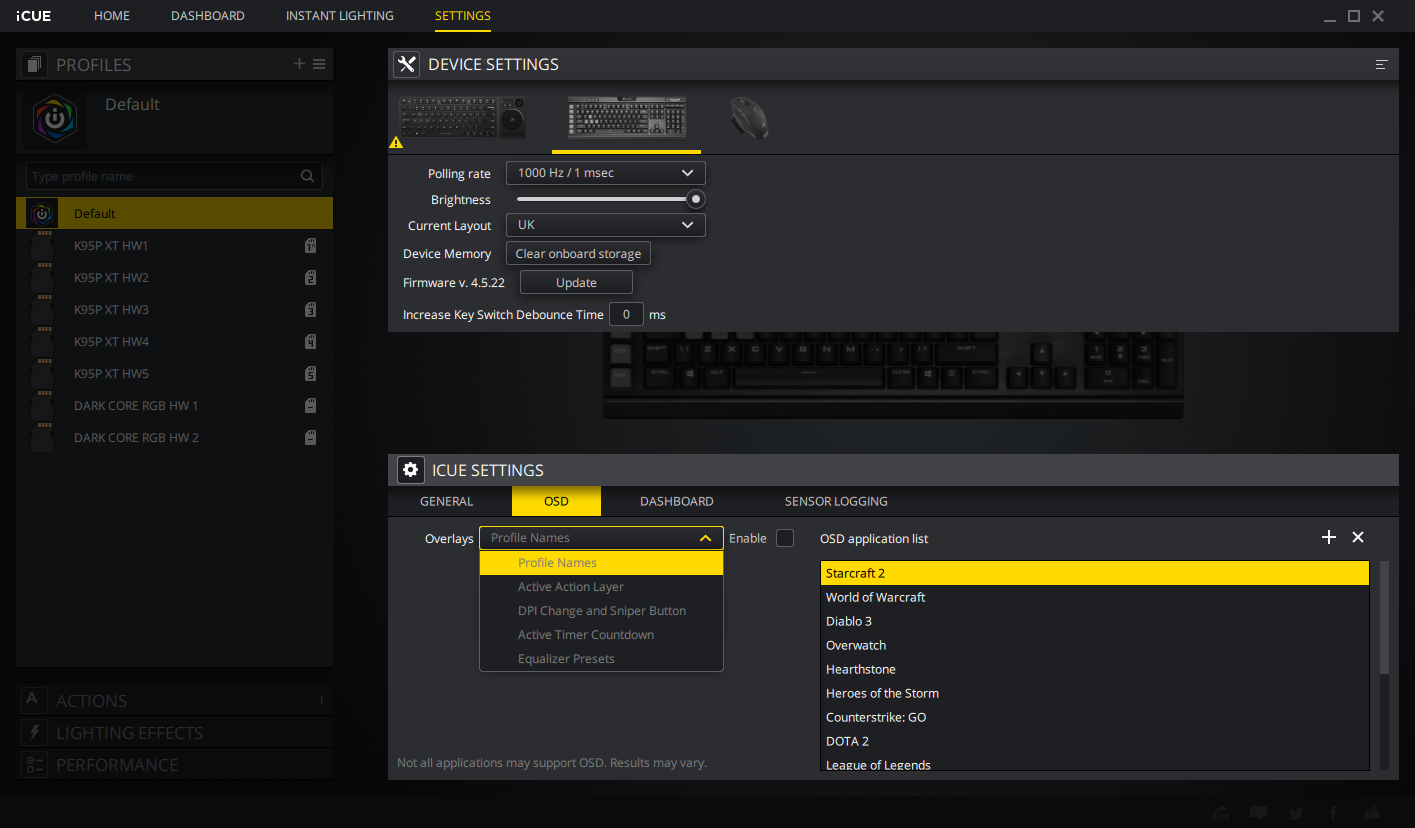Select the Dark Core mouse device
The image size is (1415, 828).
pyautogui.click(x=748, y=118)
